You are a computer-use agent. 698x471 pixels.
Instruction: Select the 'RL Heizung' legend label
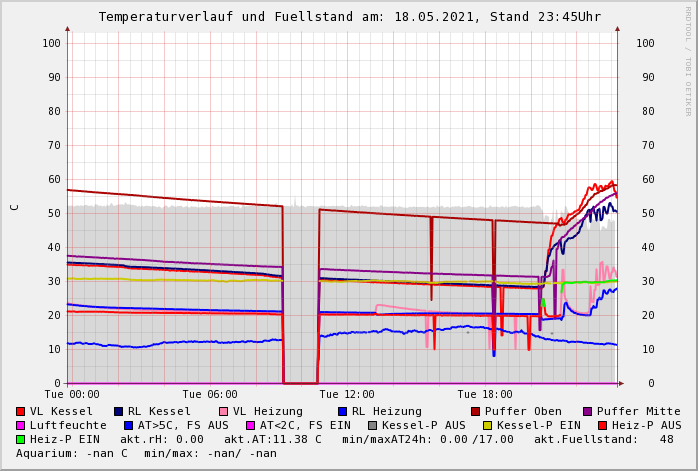(x=387, y=411)
